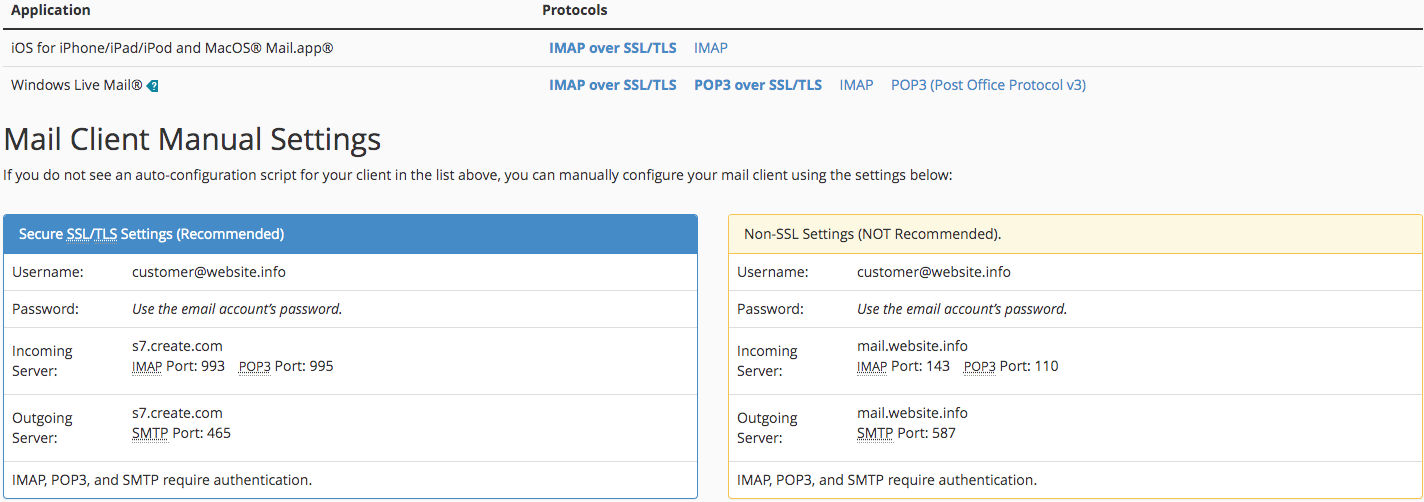Viewport: 1424px width, 502px height.
Task: Click the POP3 abbreviation beside Port 995
Action: (255, 367)
